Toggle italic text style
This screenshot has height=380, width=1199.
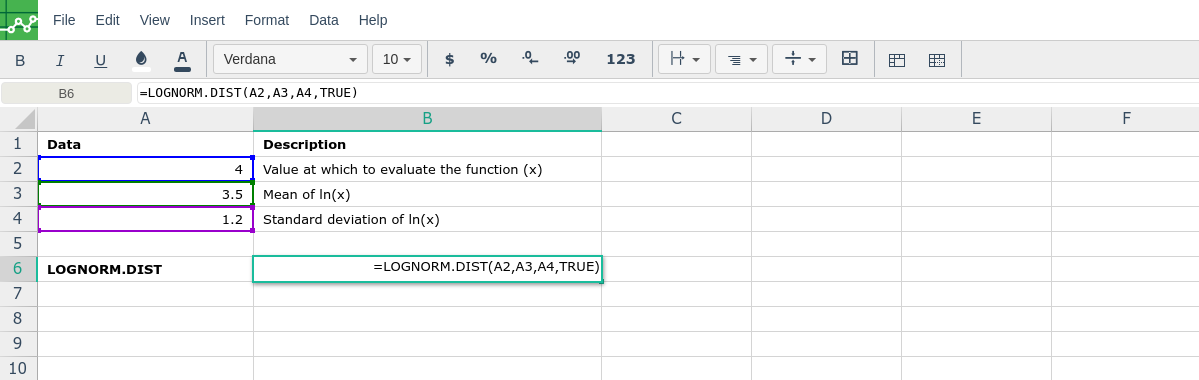pyautogui.click(x=60, y=60)
